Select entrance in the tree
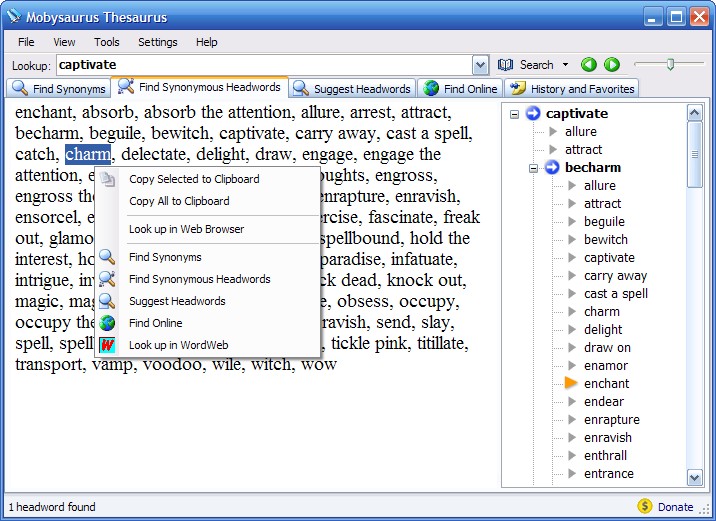Screen dimensions: 716x521 click(x=609, y=474)
